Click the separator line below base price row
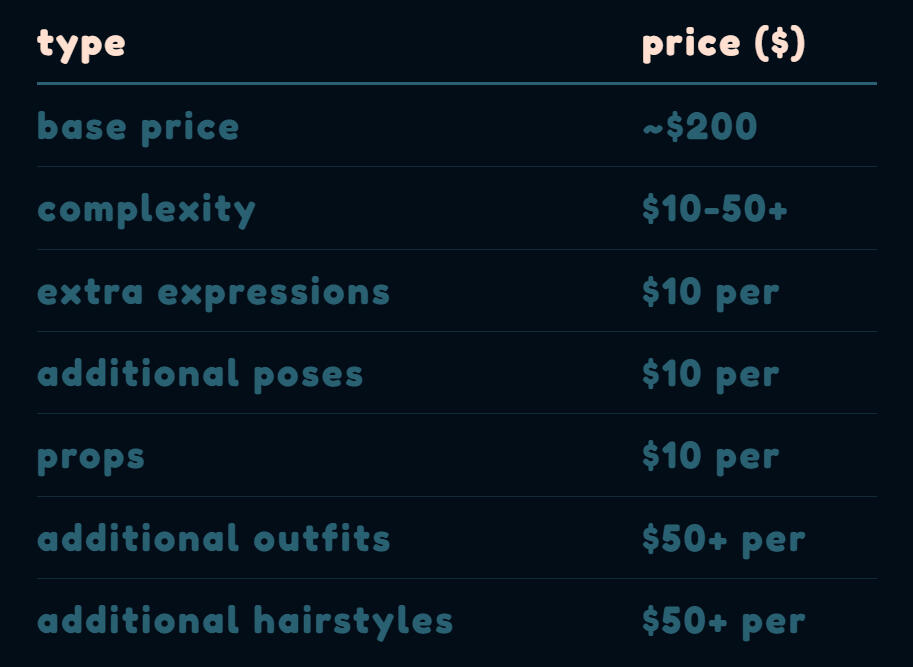 pyautogui.click(x=456, y=166)
